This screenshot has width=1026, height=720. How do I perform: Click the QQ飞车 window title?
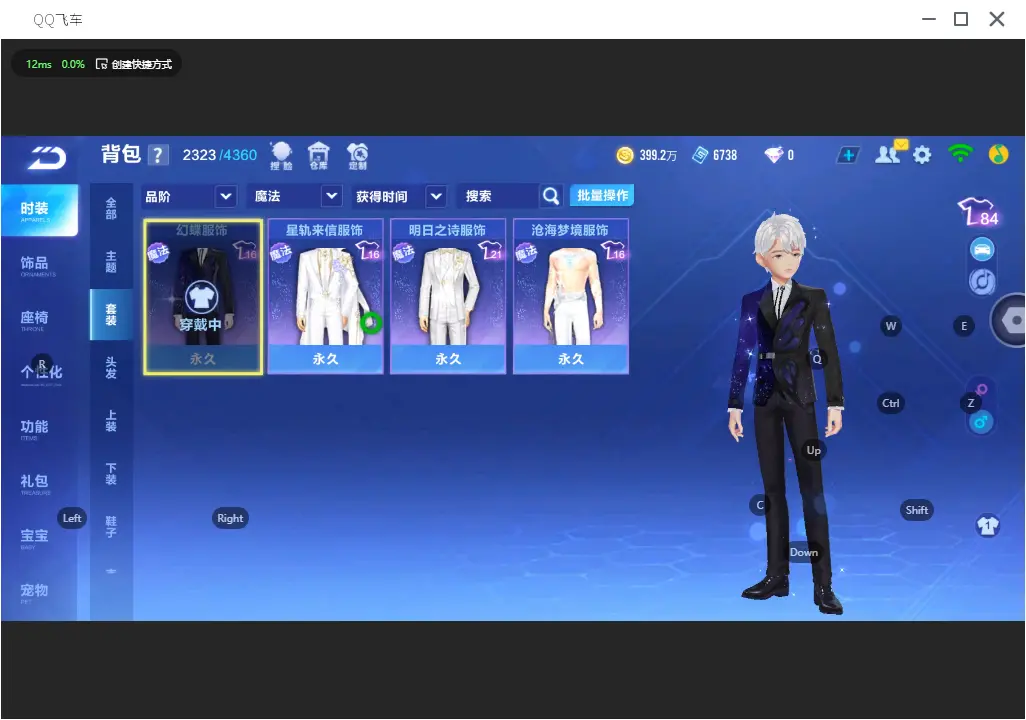[x=58, y=20]
